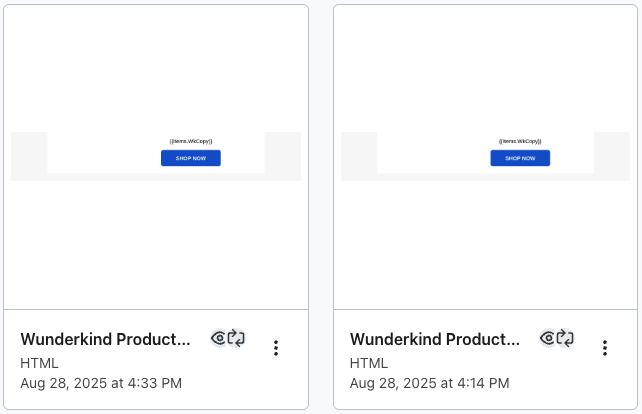Open the three-dot menu on 4:33 PM card
Image resolution: width=642 pixels, height=414 pixels.
[276, 348]
